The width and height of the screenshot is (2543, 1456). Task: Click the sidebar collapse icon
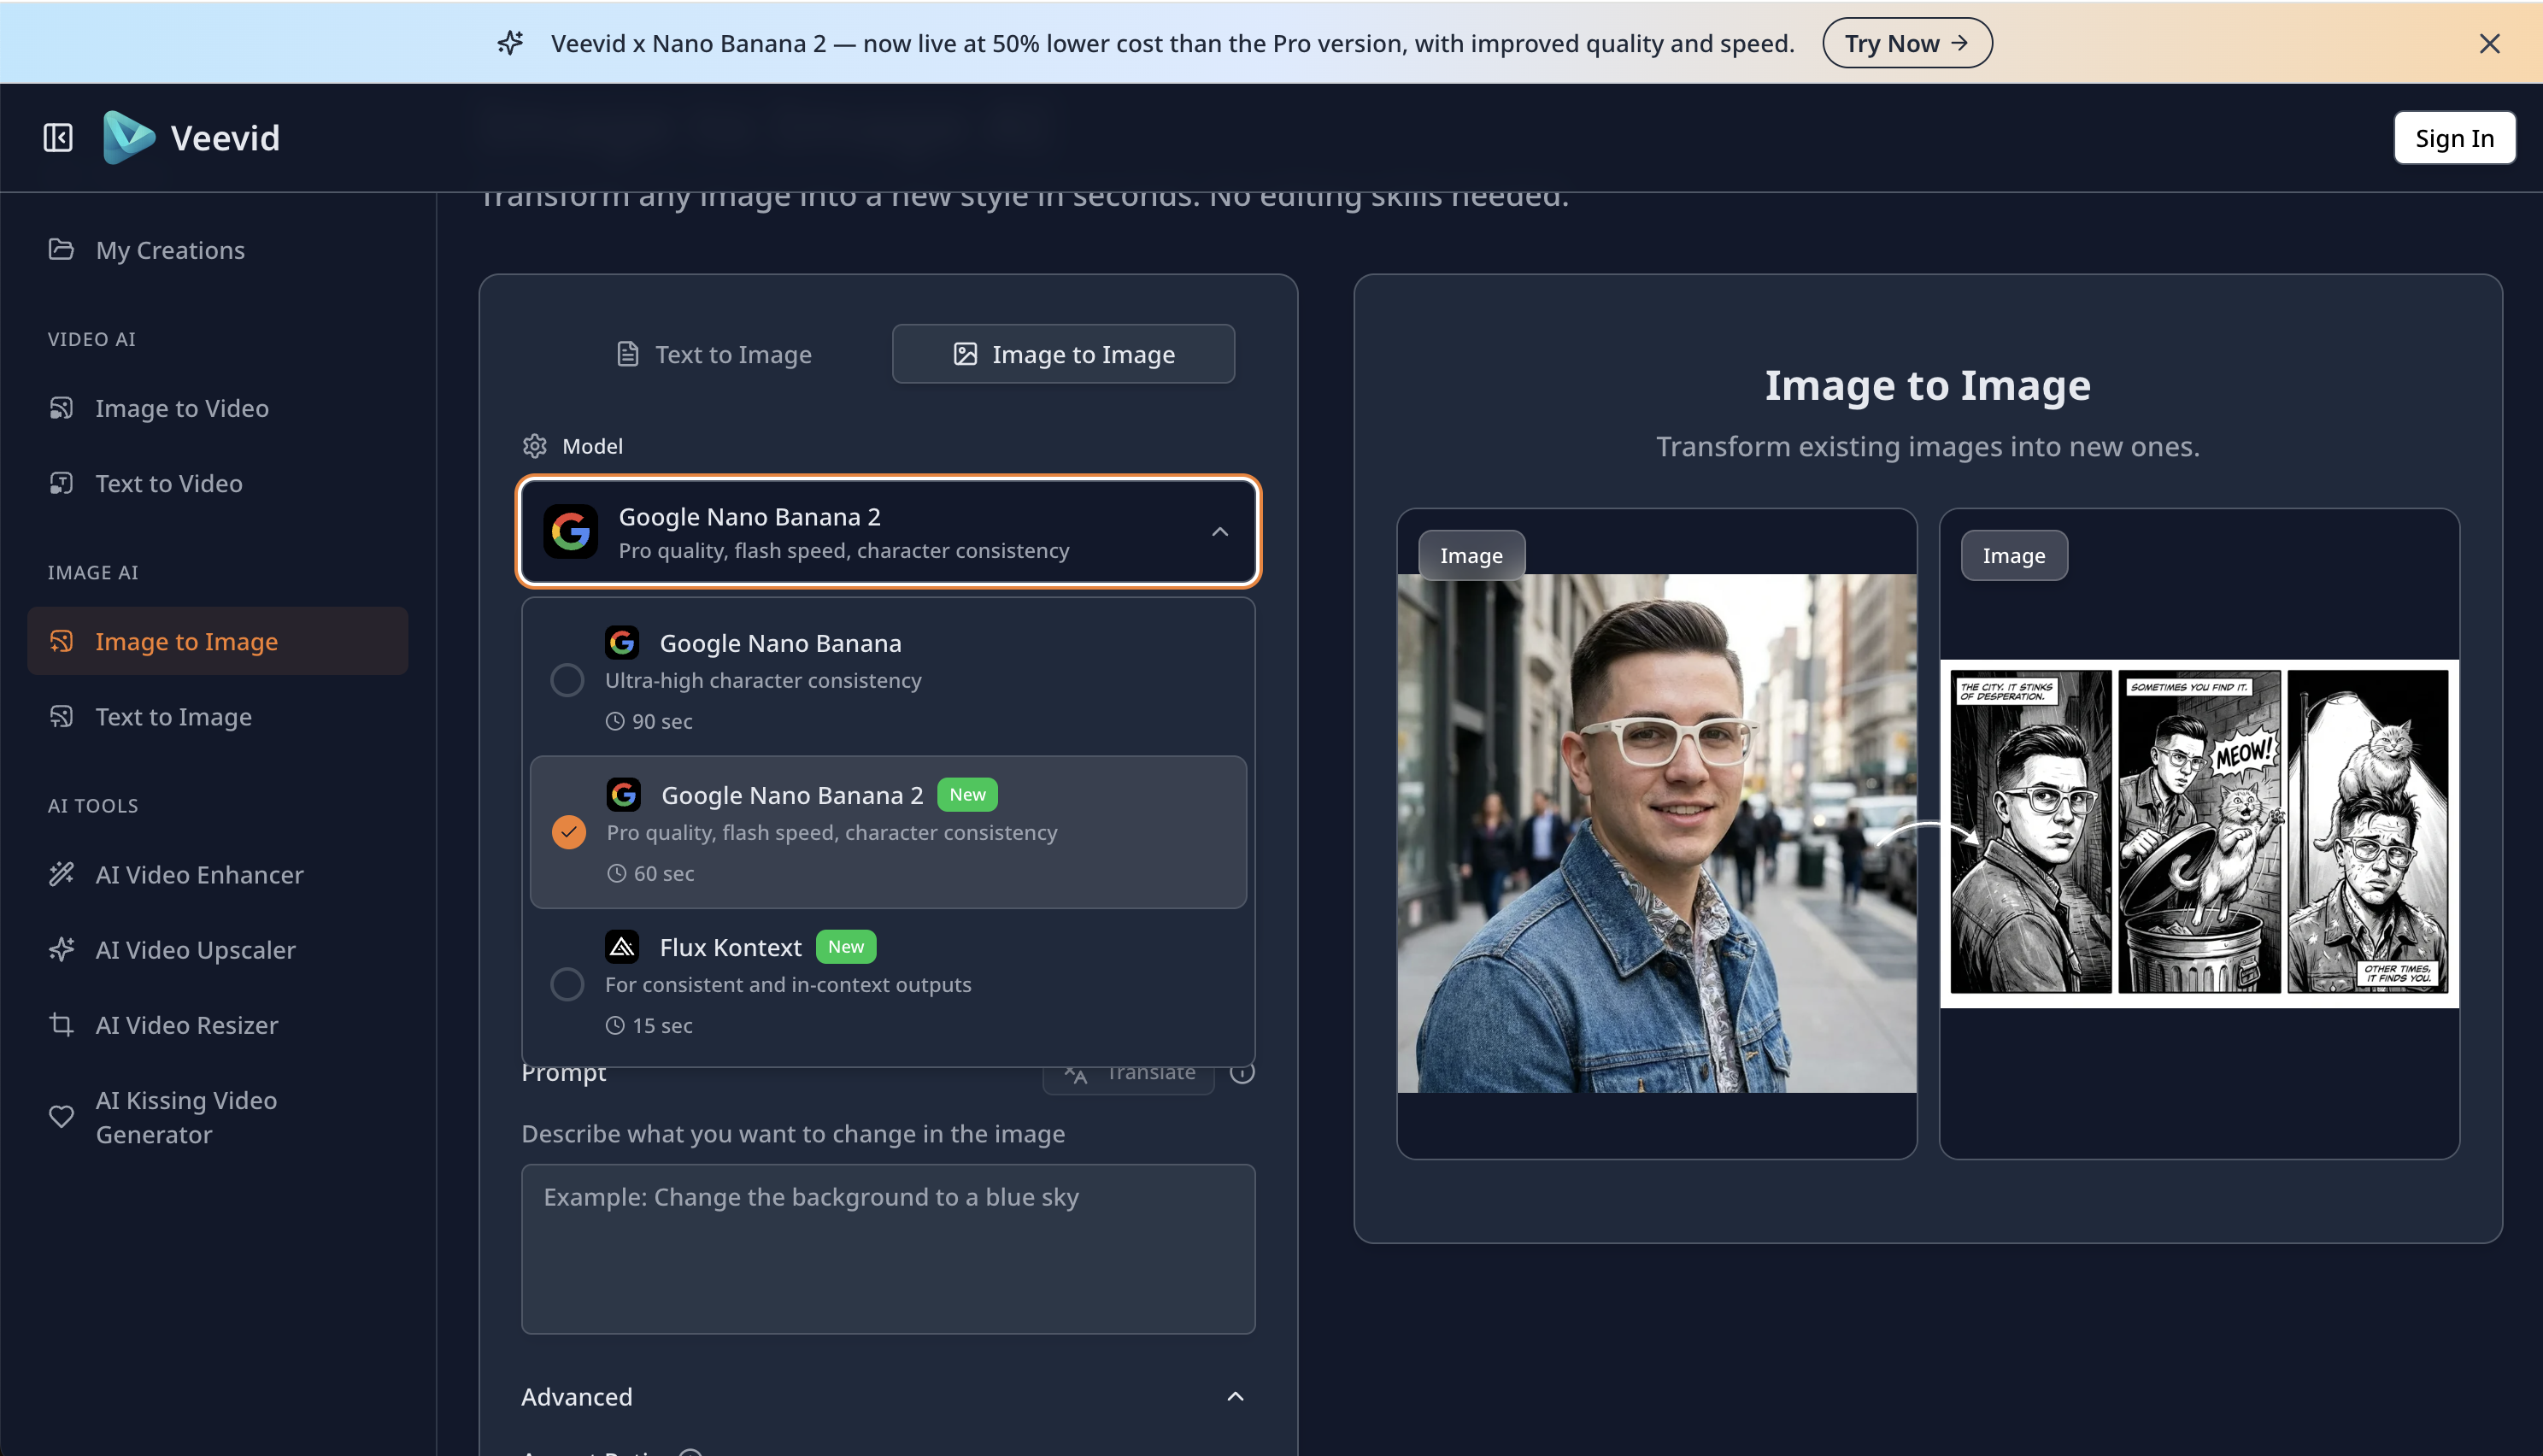[58, 137]
